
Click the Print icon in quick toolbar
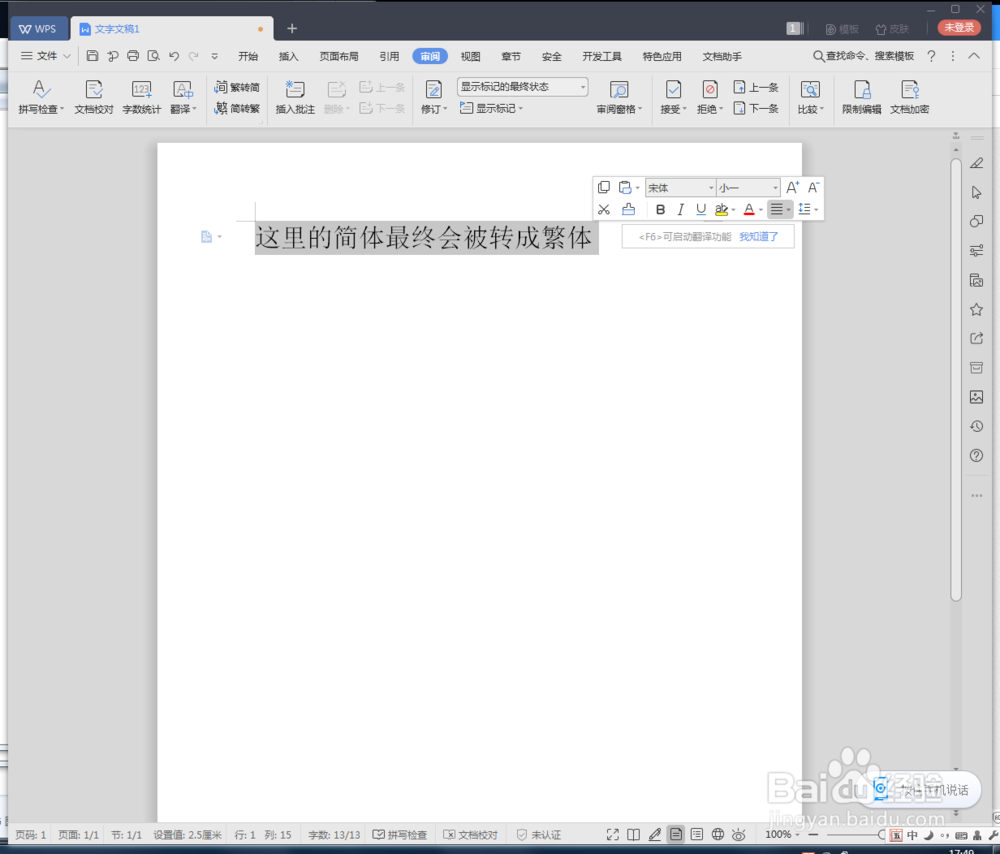click(133, 56)
